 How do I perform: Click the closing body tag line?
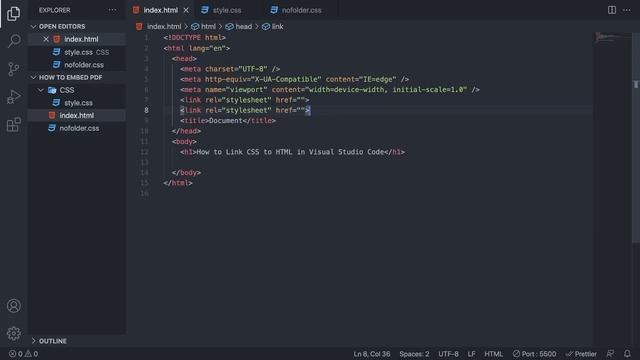pos(186,173)
